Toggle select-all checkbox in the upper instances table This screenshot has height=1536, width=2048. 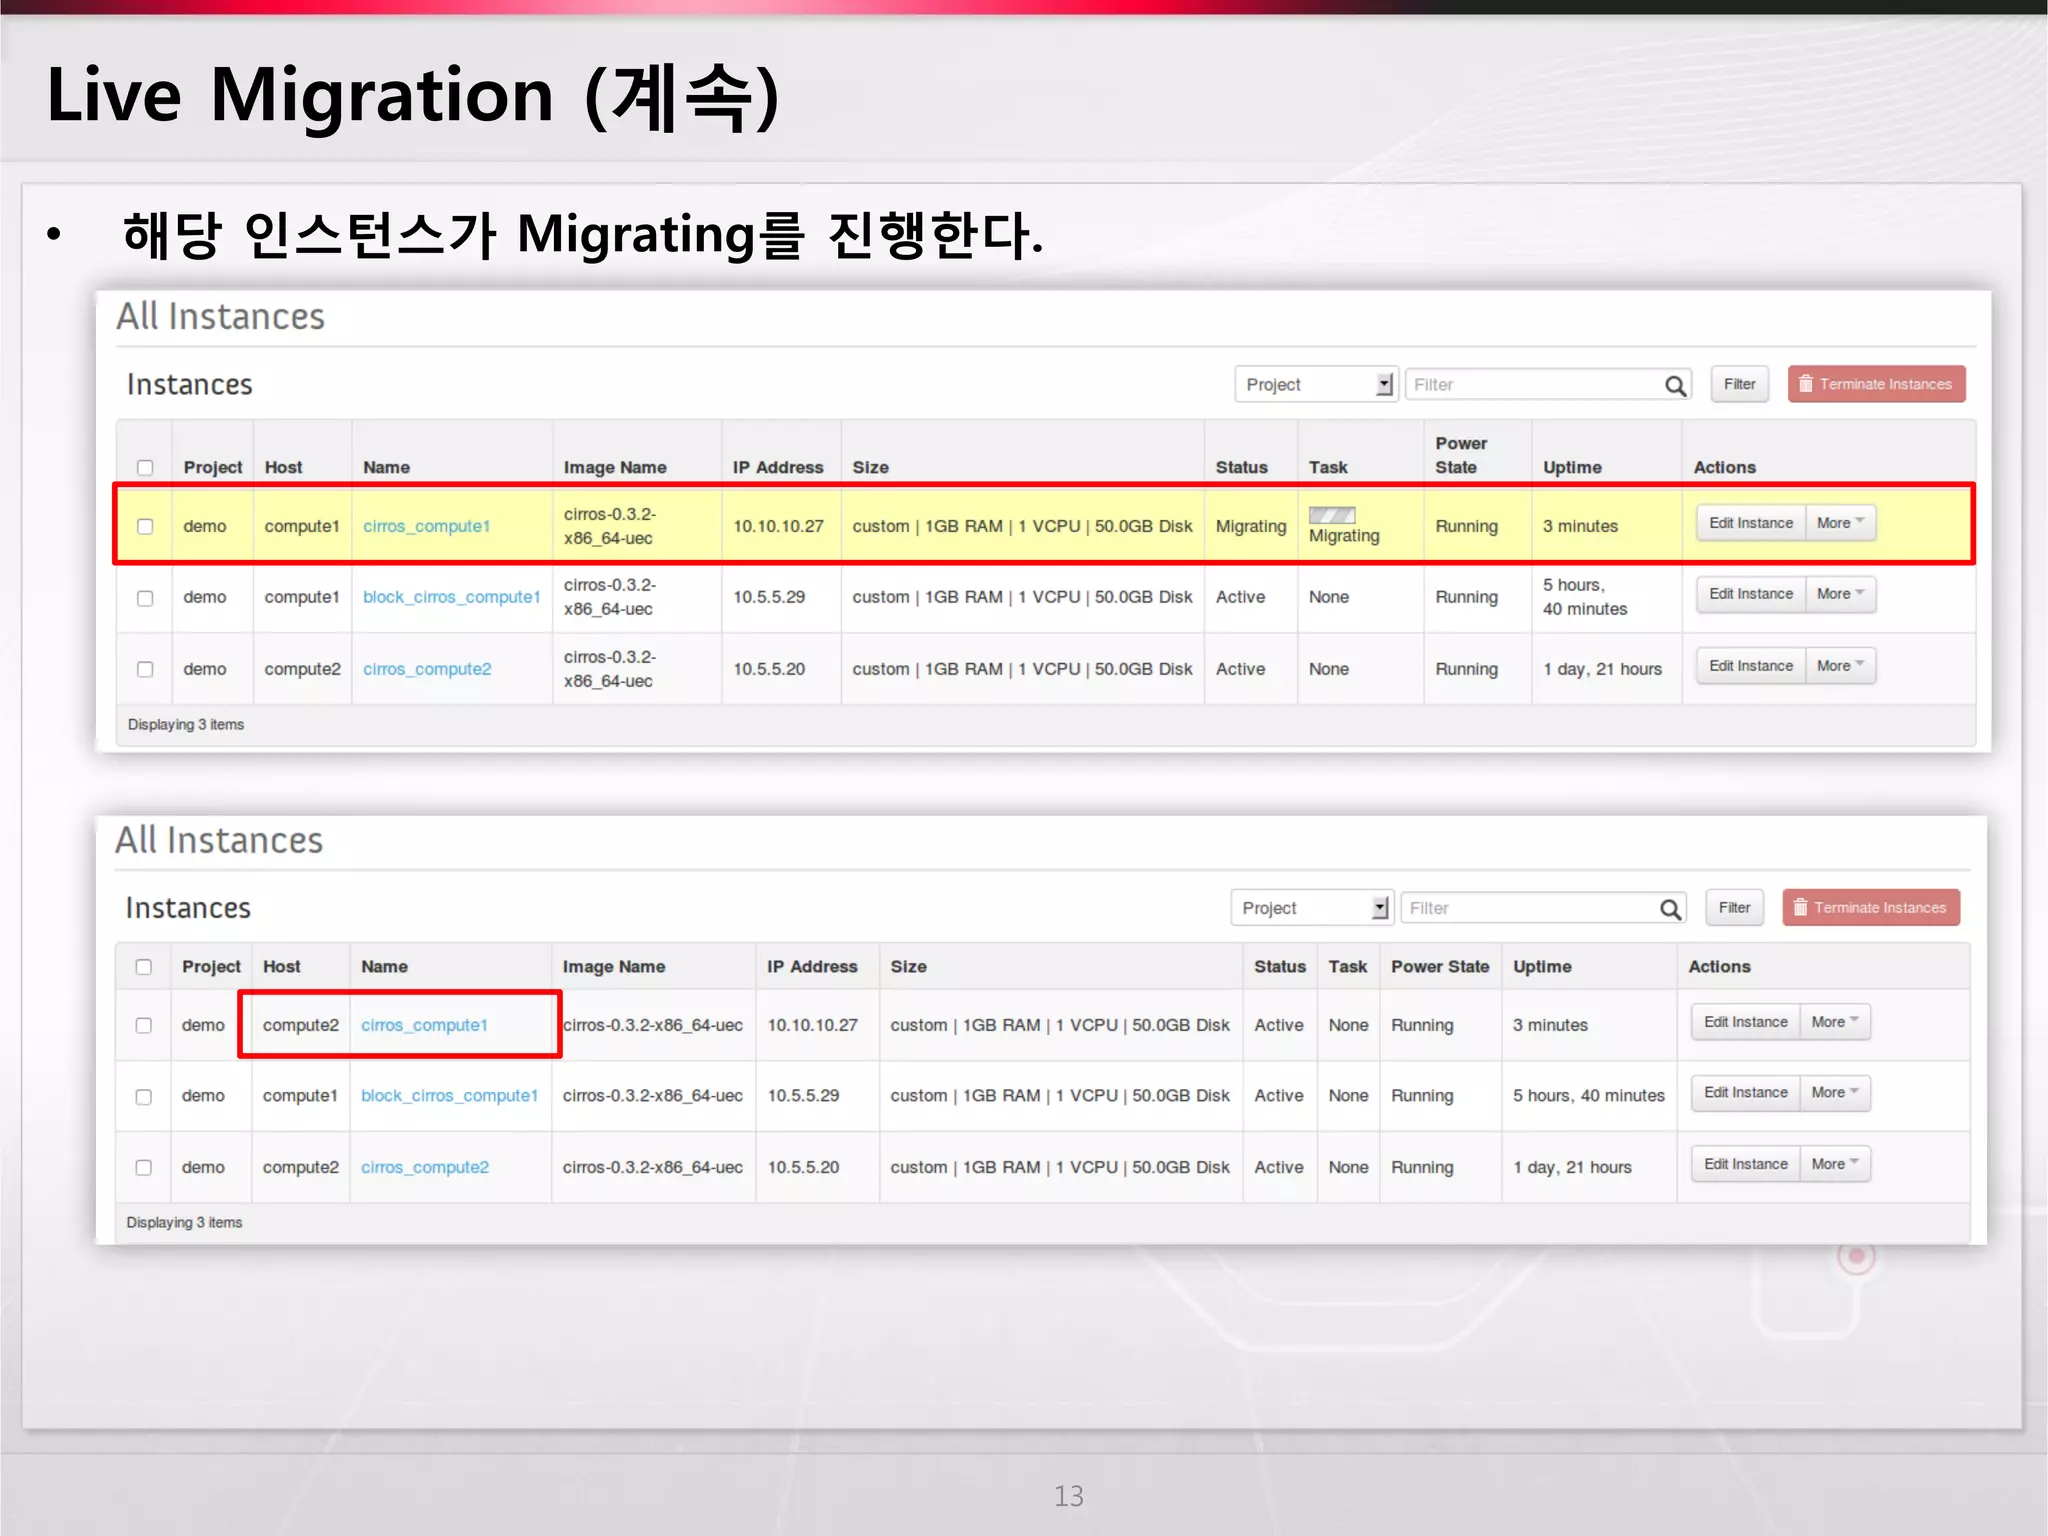[x=145, y=467]
